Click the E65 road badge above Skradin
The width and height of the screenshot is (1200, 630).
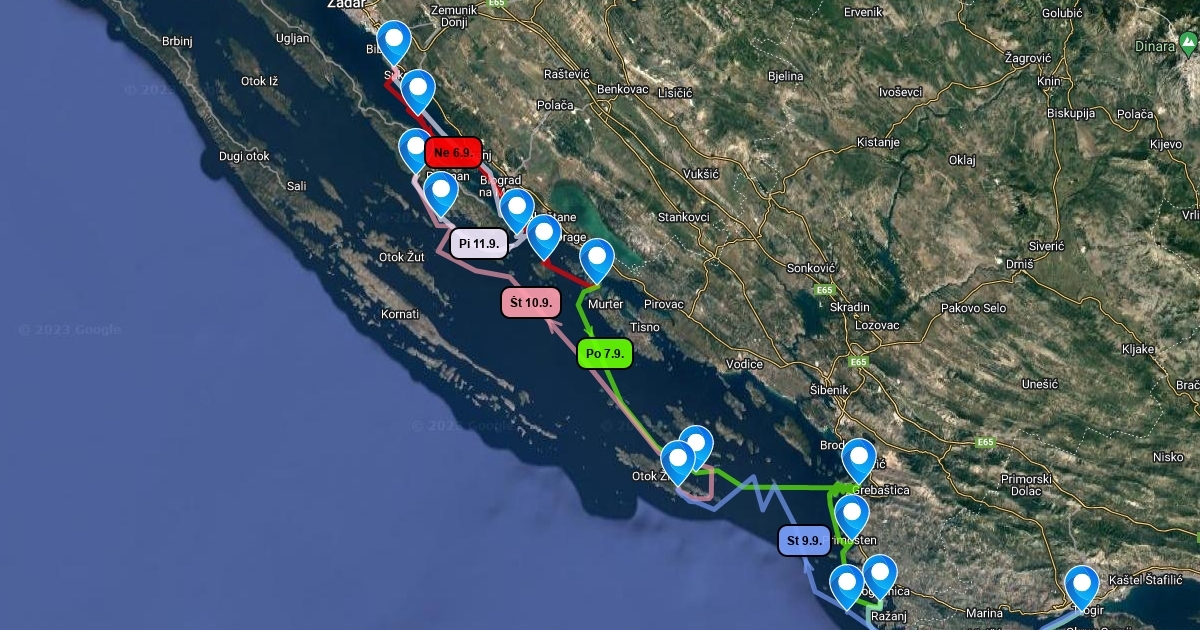pyautogui.click(x=823, y=290)
